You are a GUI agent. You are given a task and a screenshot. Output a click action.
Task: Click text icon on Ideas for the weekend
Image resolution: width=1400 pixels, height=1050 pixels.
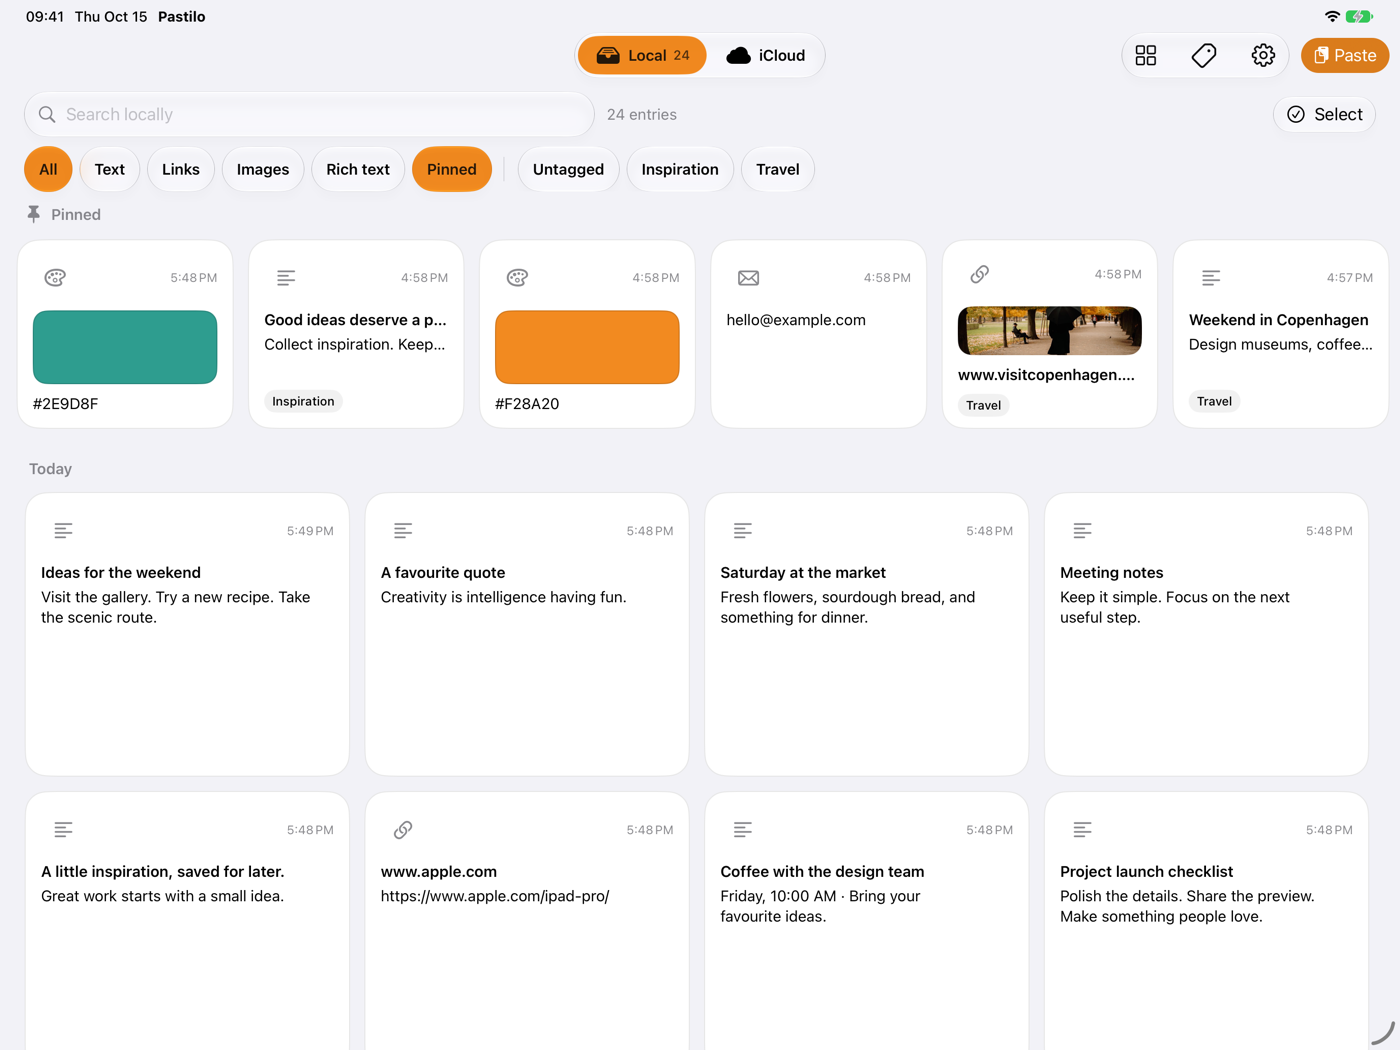(x=63, y=531)
